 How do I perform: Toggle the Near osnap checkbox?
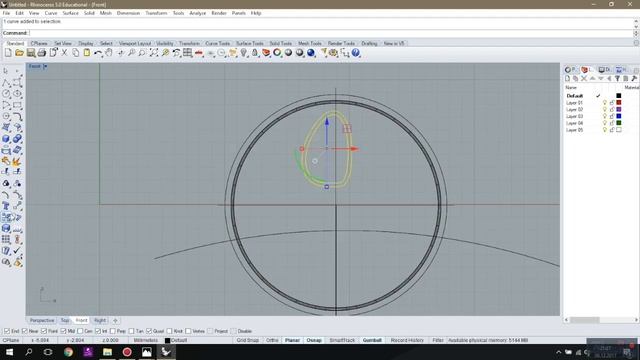[x=24, y=331]
